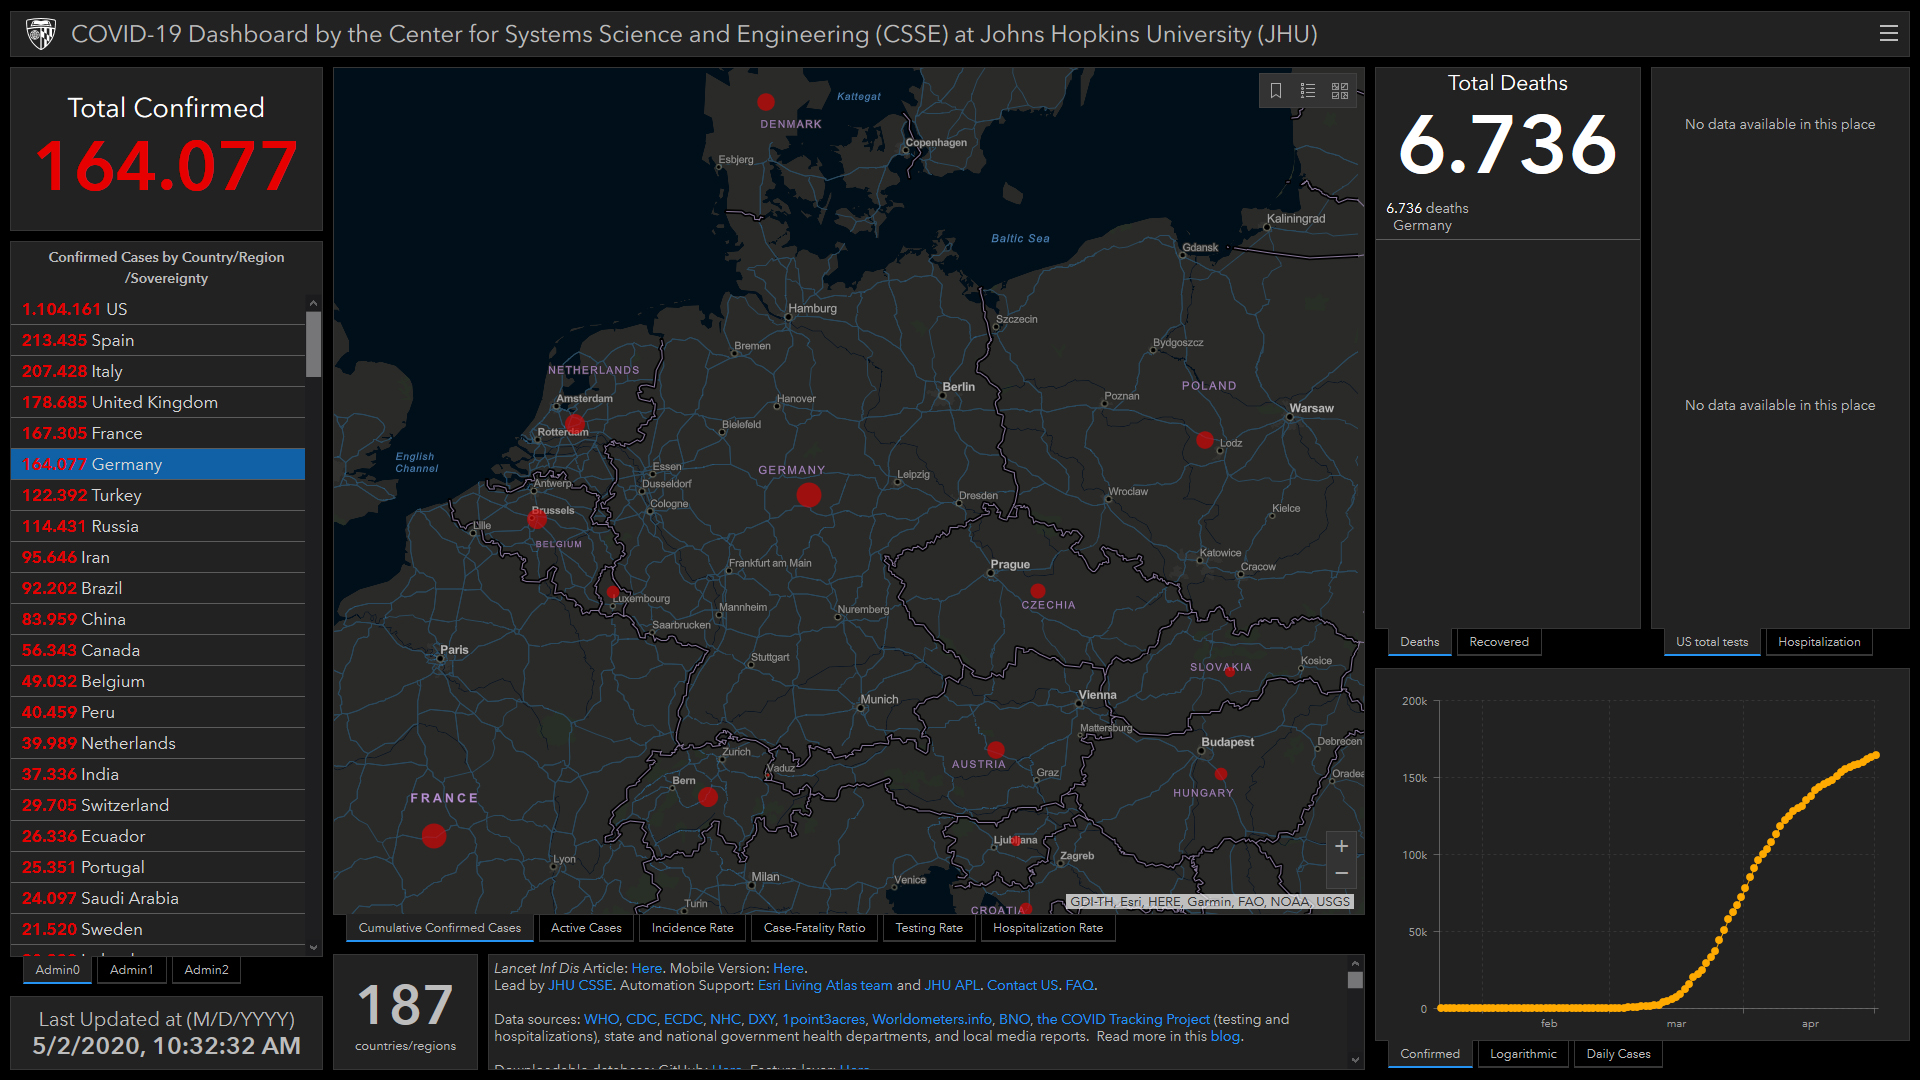Open the hamburger menu in the header
The image size is (1920, 1080).
(1888, 33)
